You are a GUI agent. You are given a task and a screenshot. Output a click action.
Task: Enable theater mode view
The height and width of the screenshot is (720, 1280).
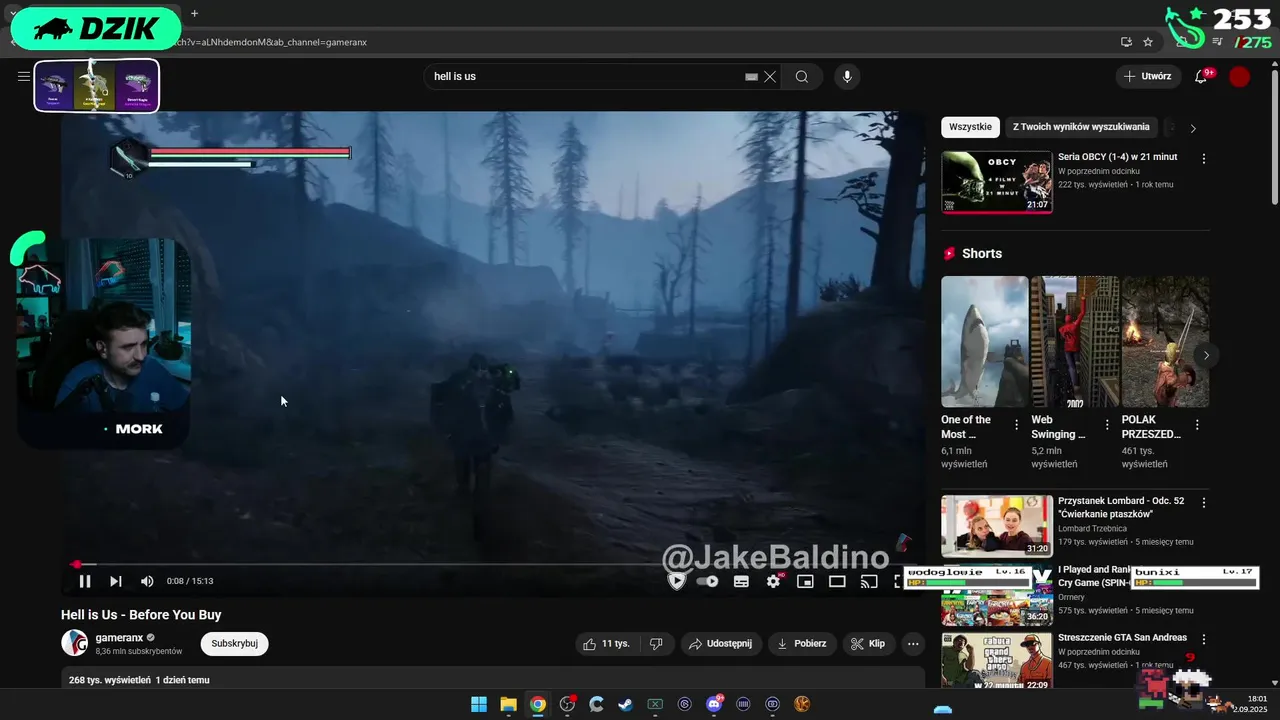837,581
